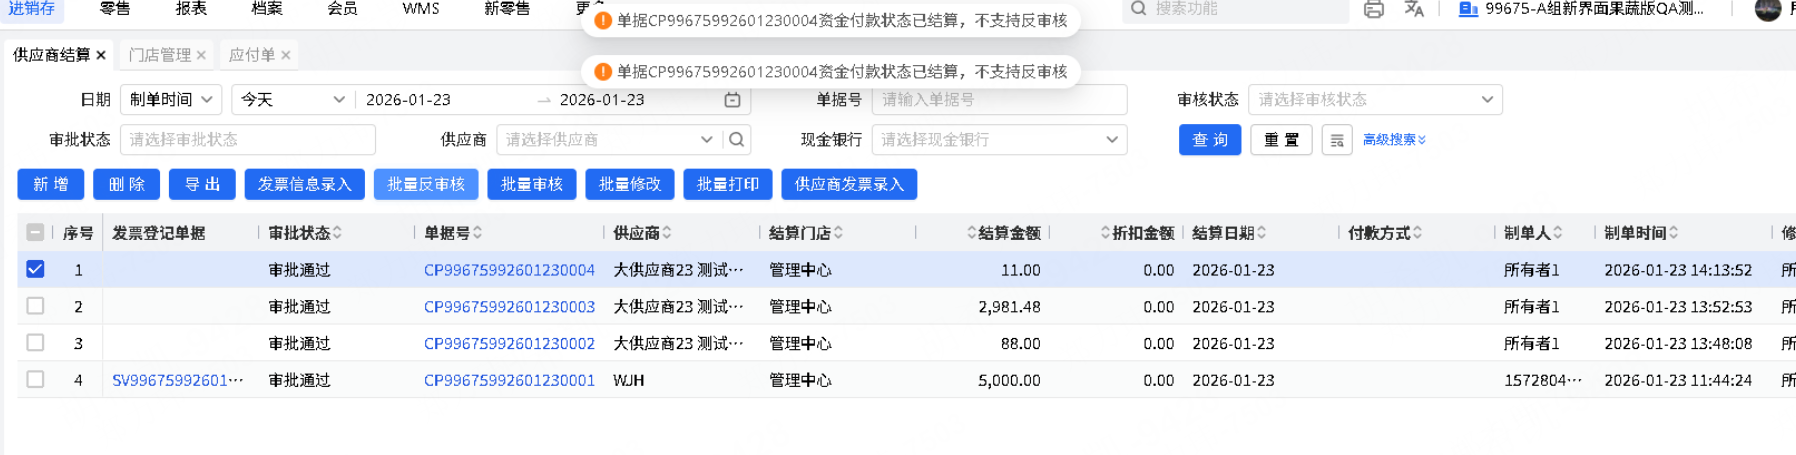This screenshot has height=455, width=1796.
Task: Click the 批量审核 button
Action: click(x=531, y=184)
